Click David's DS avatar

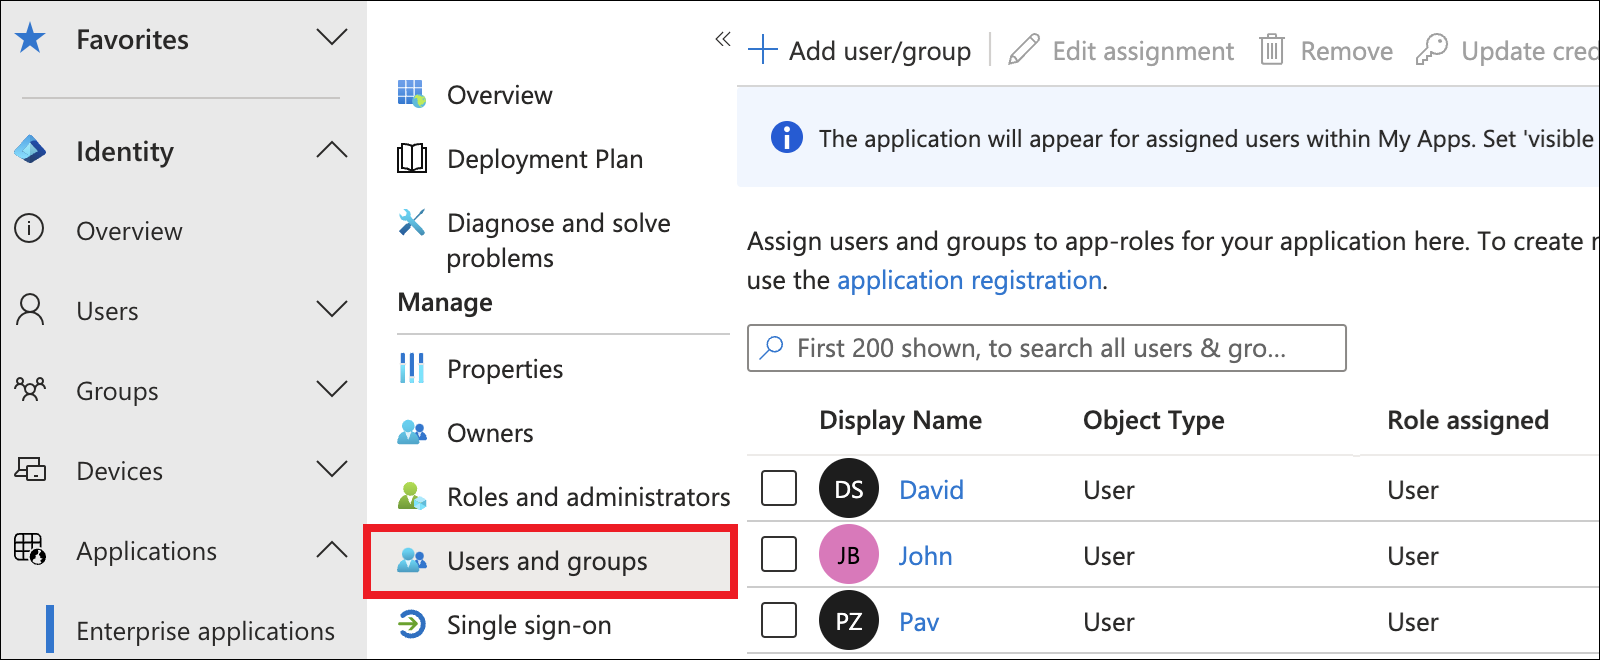[x=849, y=488]
